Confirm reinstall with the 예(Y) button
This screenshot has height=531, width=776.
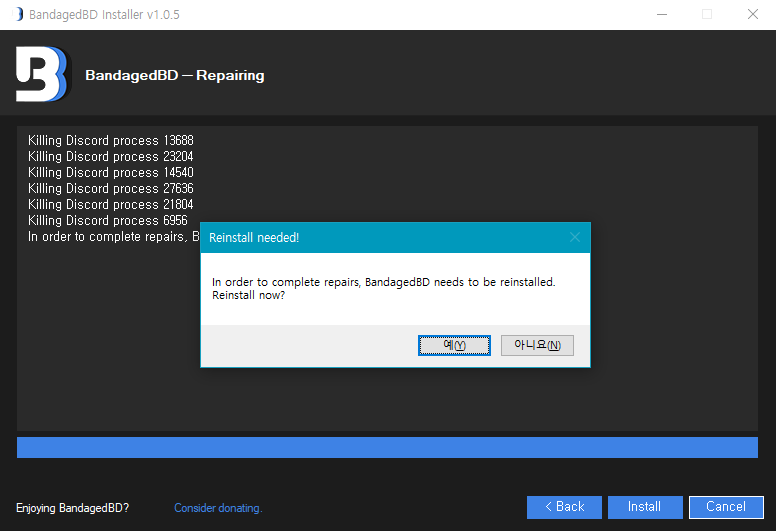454,345
